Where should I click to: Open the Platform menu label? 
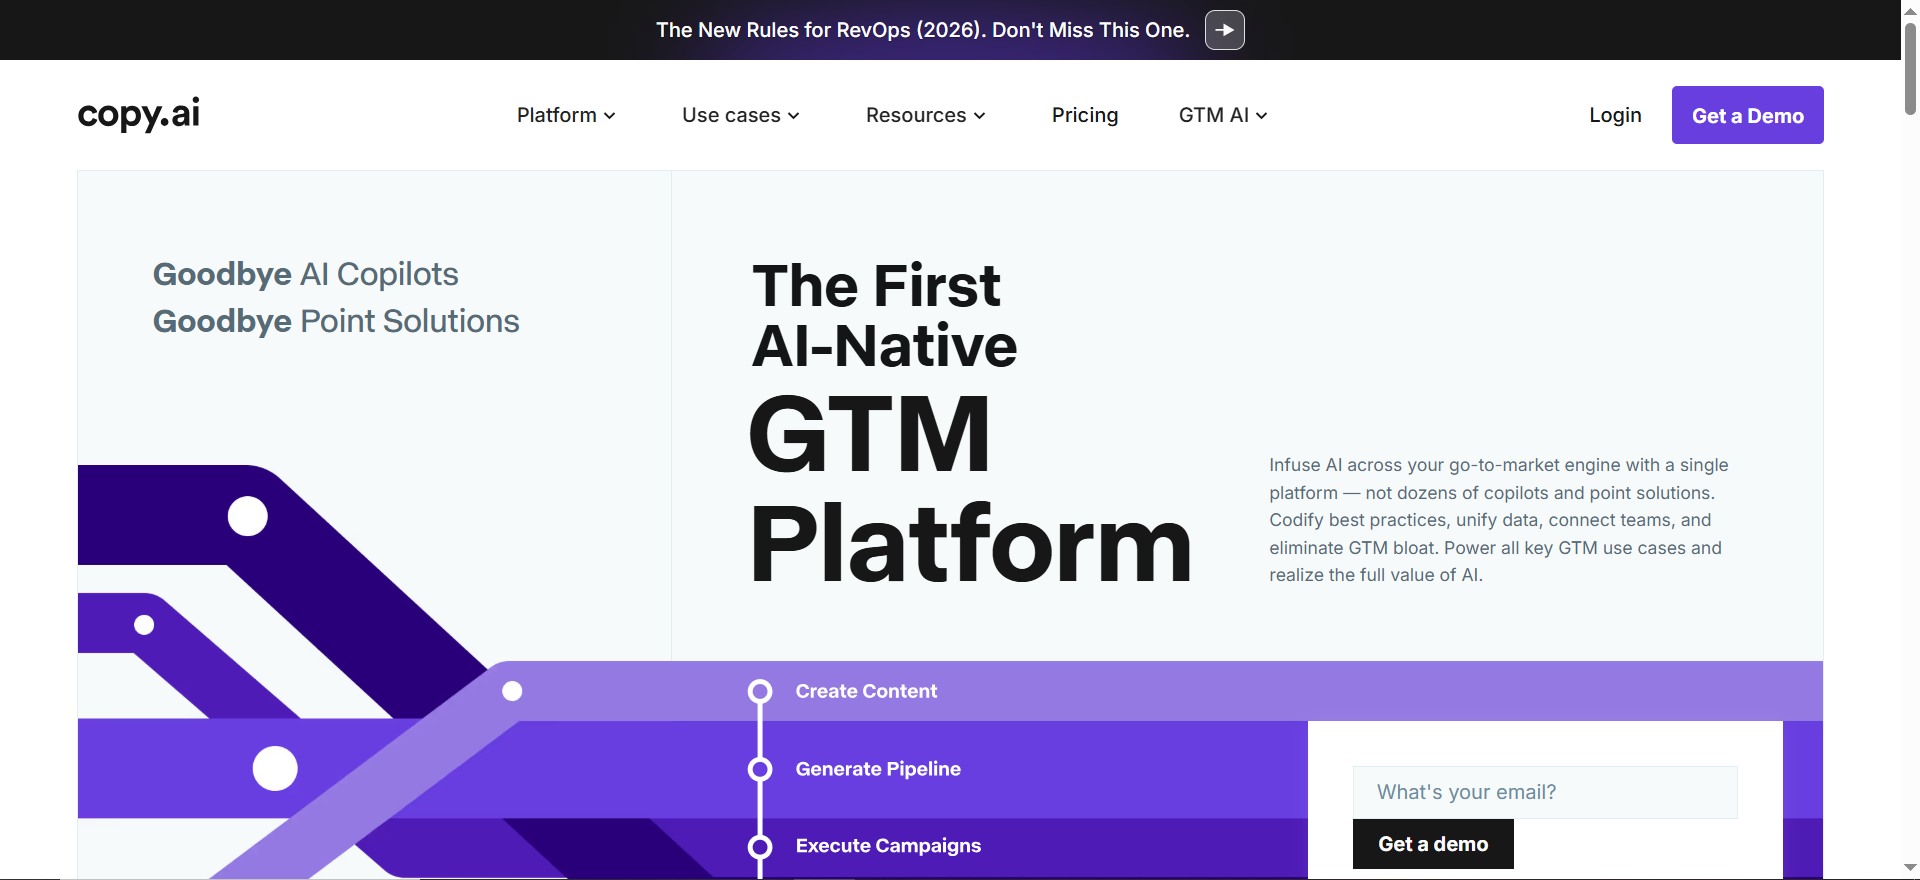557,115
